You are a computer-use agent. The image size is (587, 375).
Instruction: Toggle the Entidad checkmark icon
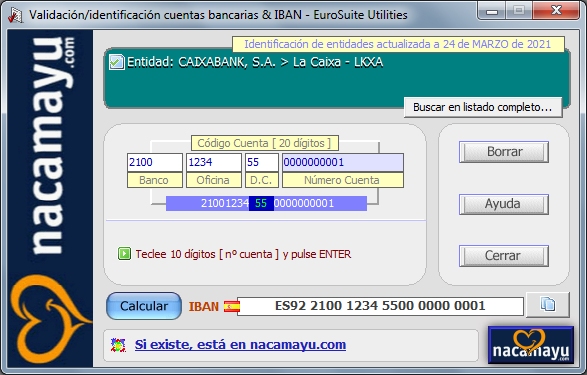[116, 62]
